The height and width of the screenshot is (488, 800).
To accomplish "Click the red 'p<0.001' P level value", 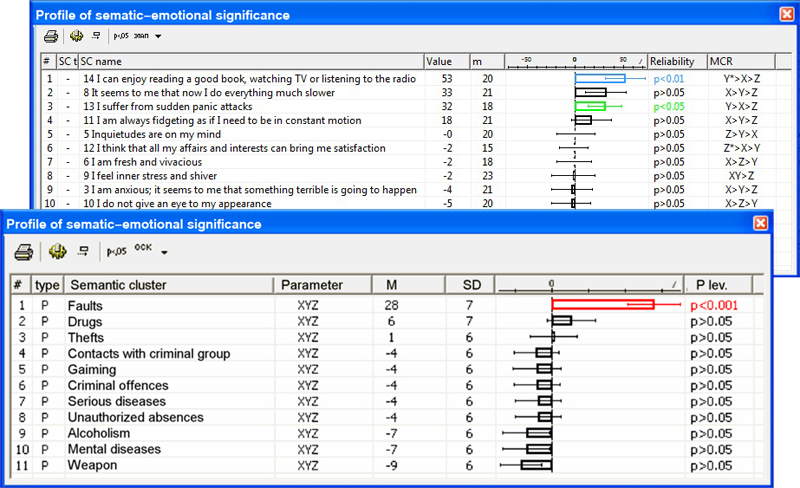I will (714, 305).
